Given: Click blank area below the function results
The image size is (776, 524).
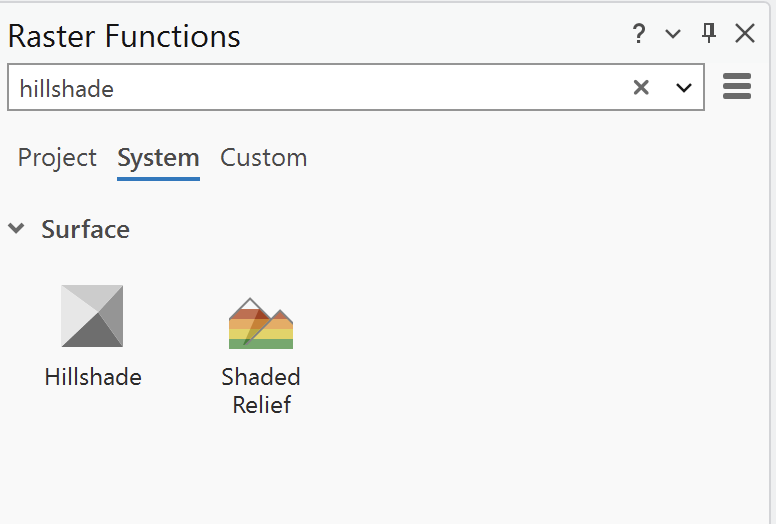Looking at the screenshot, I should [x=386, y=470].
